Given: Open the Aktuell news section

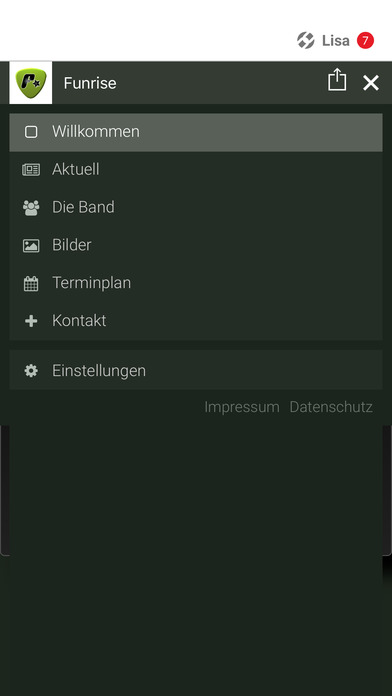Looking at the screenshot, I should pos(196,170).
